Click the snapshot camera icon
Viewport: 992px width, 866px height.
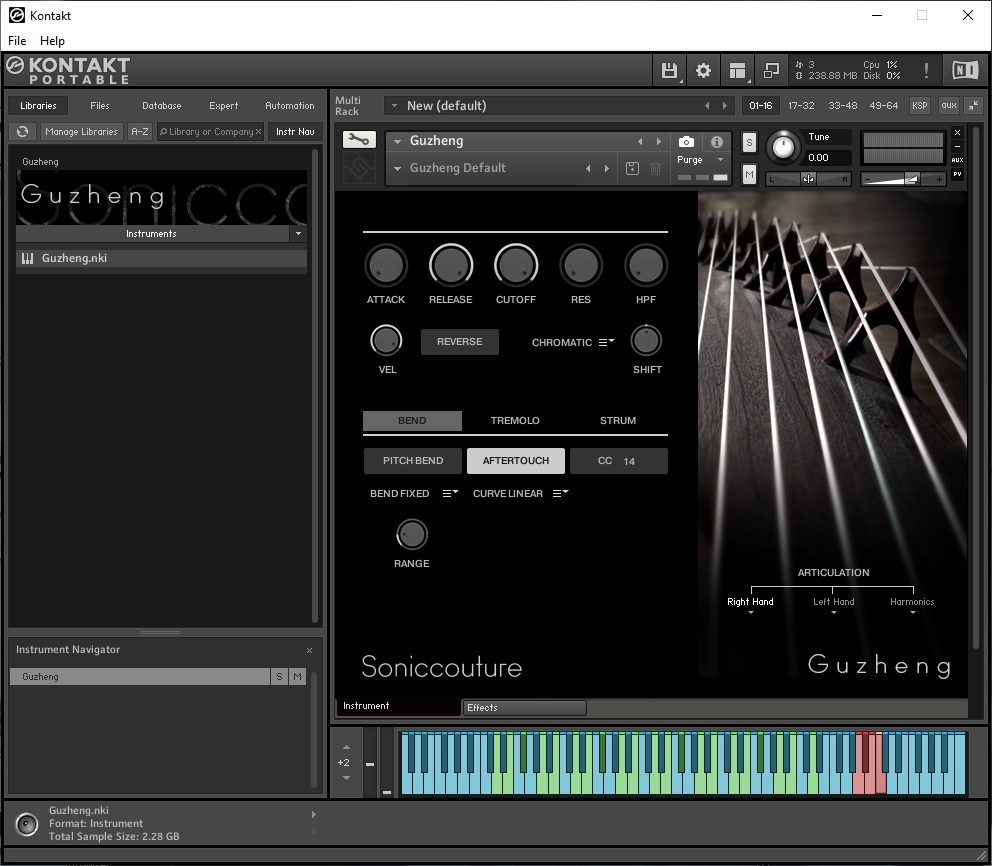click(686, 142)
